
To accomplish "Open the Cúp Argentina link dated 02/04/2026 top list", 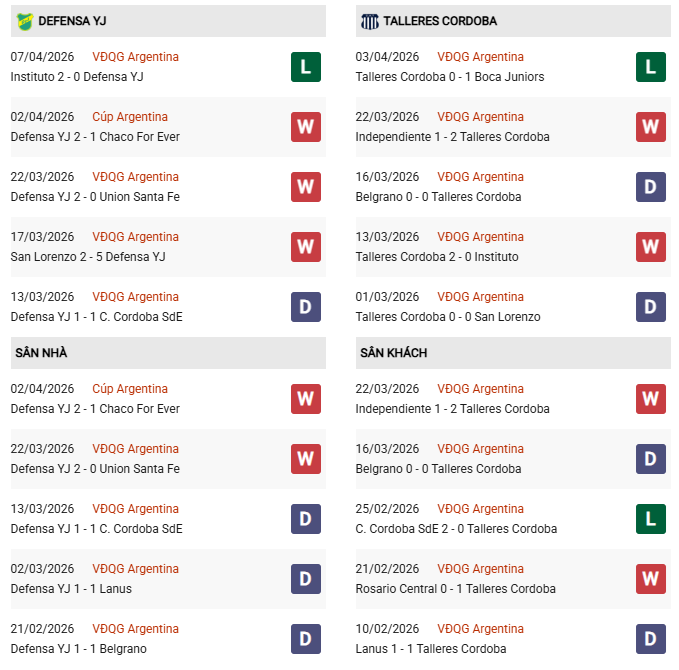I will [x=130, y=117].
